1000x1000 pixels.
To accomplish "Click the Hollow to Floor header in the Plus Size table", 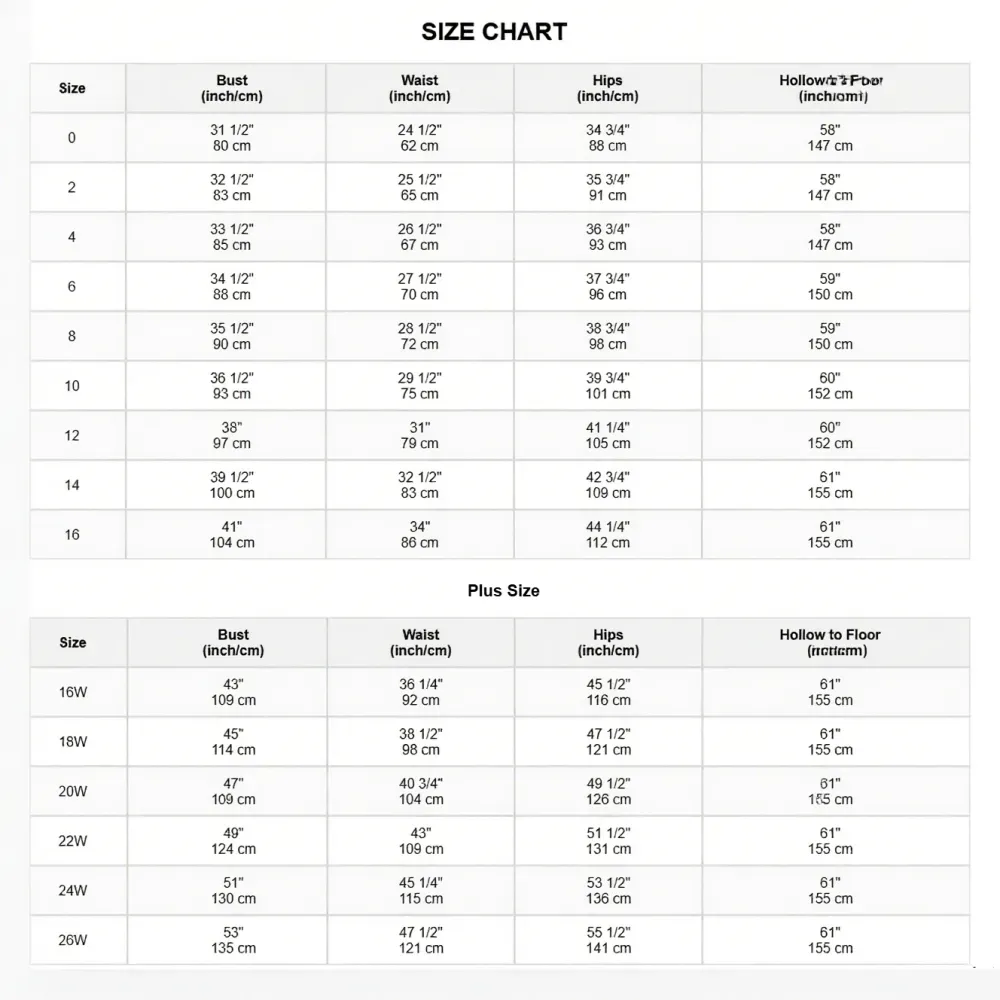I will click(x=830, y=642).
